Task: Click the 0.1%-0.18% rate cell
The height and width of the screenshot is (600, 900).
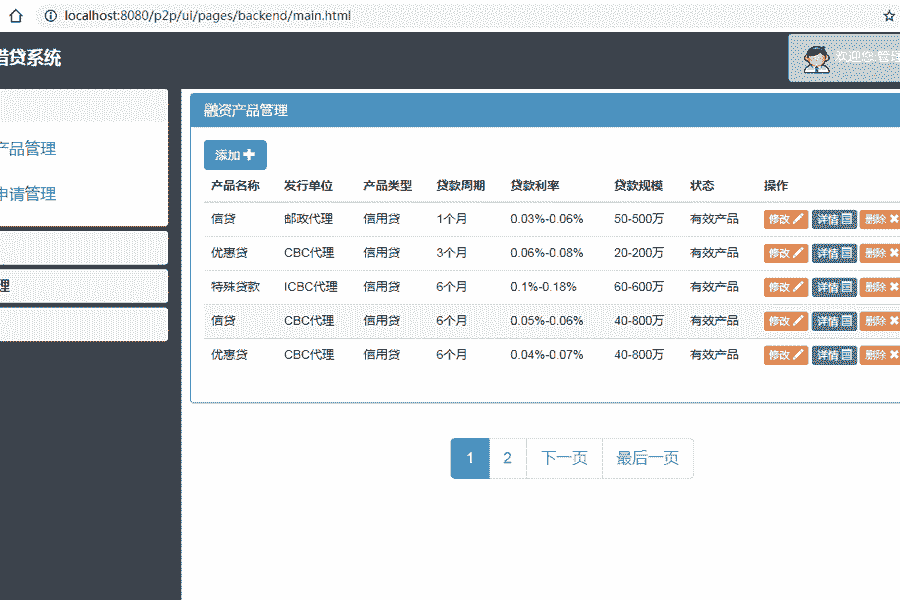Action: tap(543, 287)
